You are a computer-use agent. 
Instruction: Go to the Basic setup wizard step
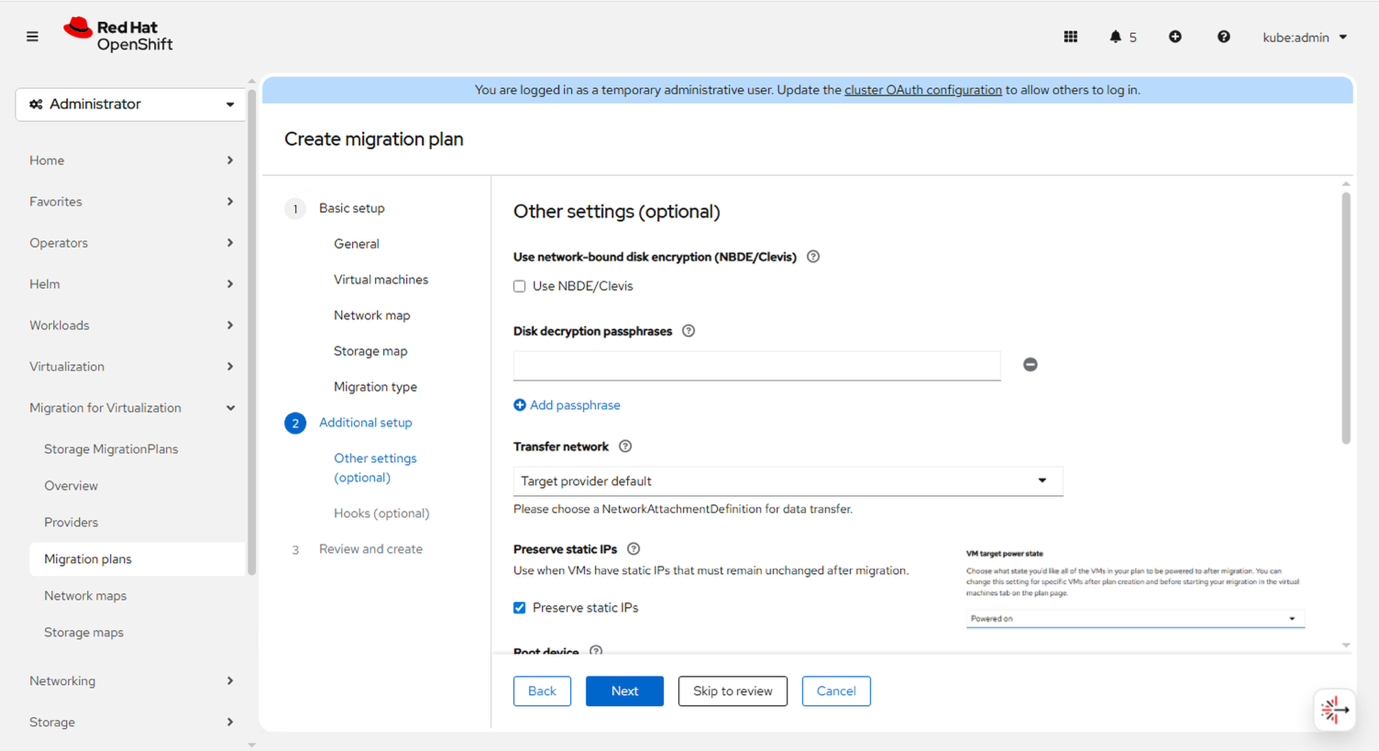(351, 208)
